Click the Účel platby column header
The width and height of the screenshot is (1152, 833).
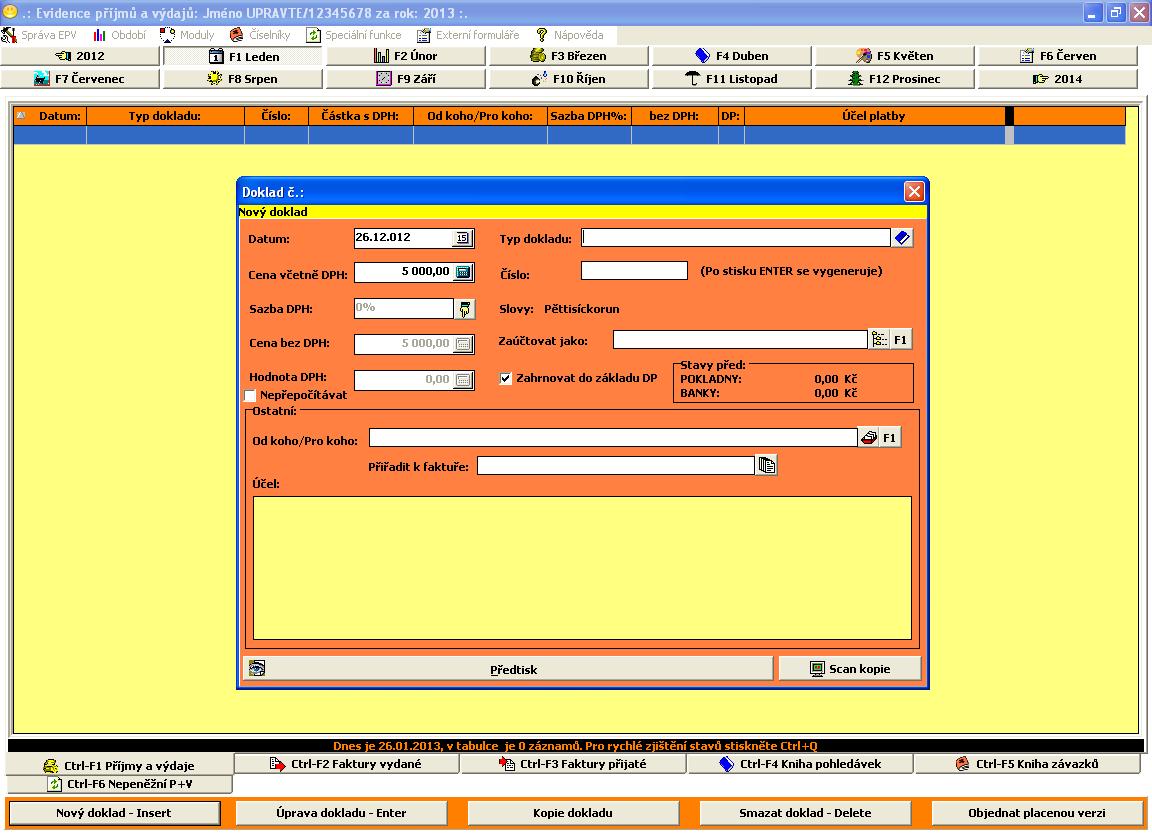click(874, 116)
